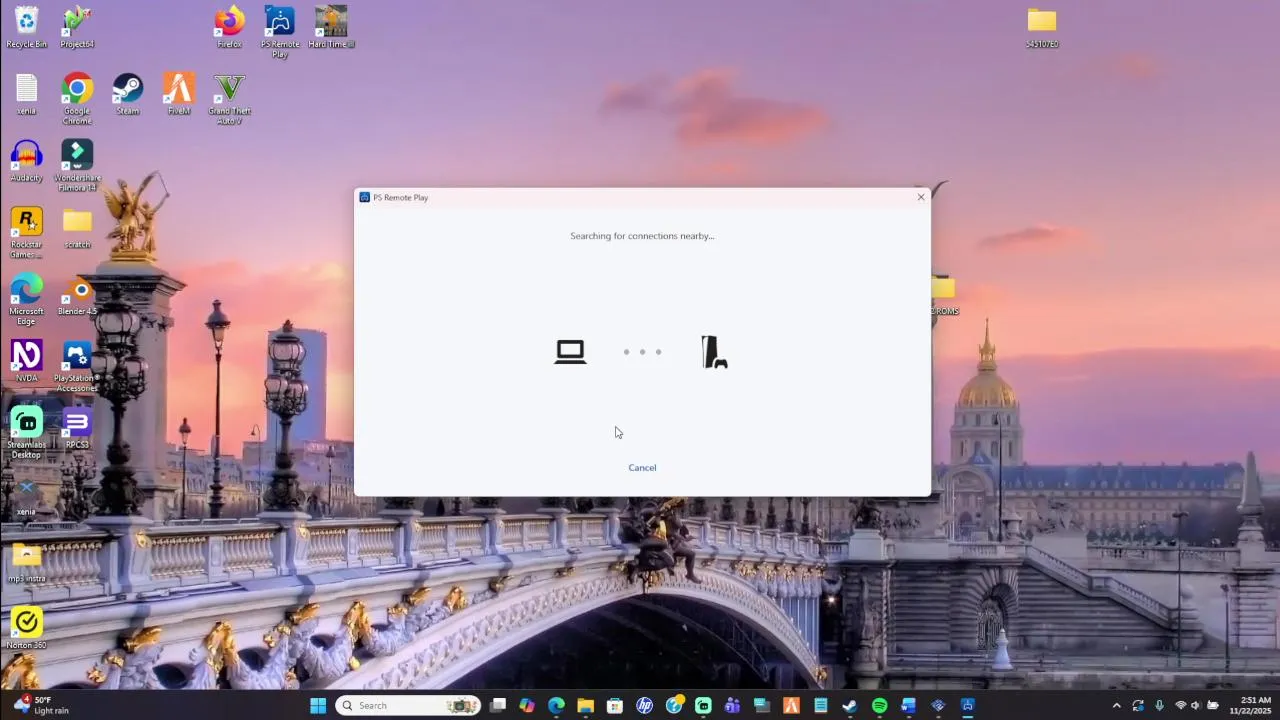Open the weather widget showing Light rain

[x=41, y=706]
